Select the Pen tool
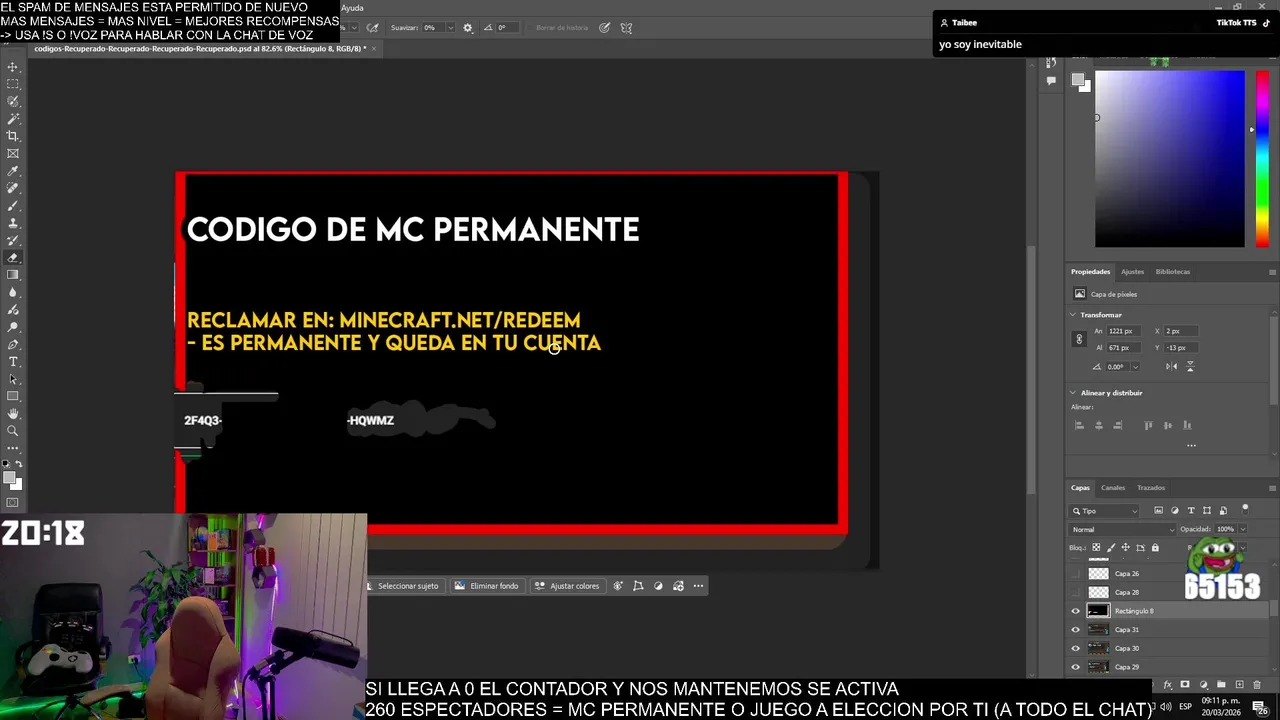 click(x=13, y=344)
